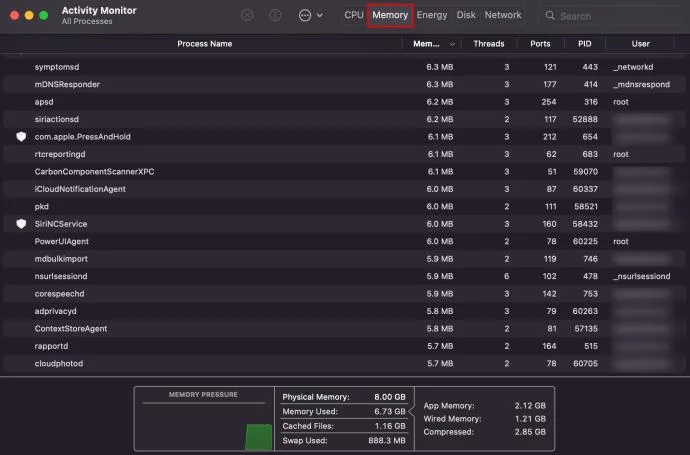The height and width of the screenshot is (455, 690).
Task: Switch to the CPU tab
Action: 354,15
